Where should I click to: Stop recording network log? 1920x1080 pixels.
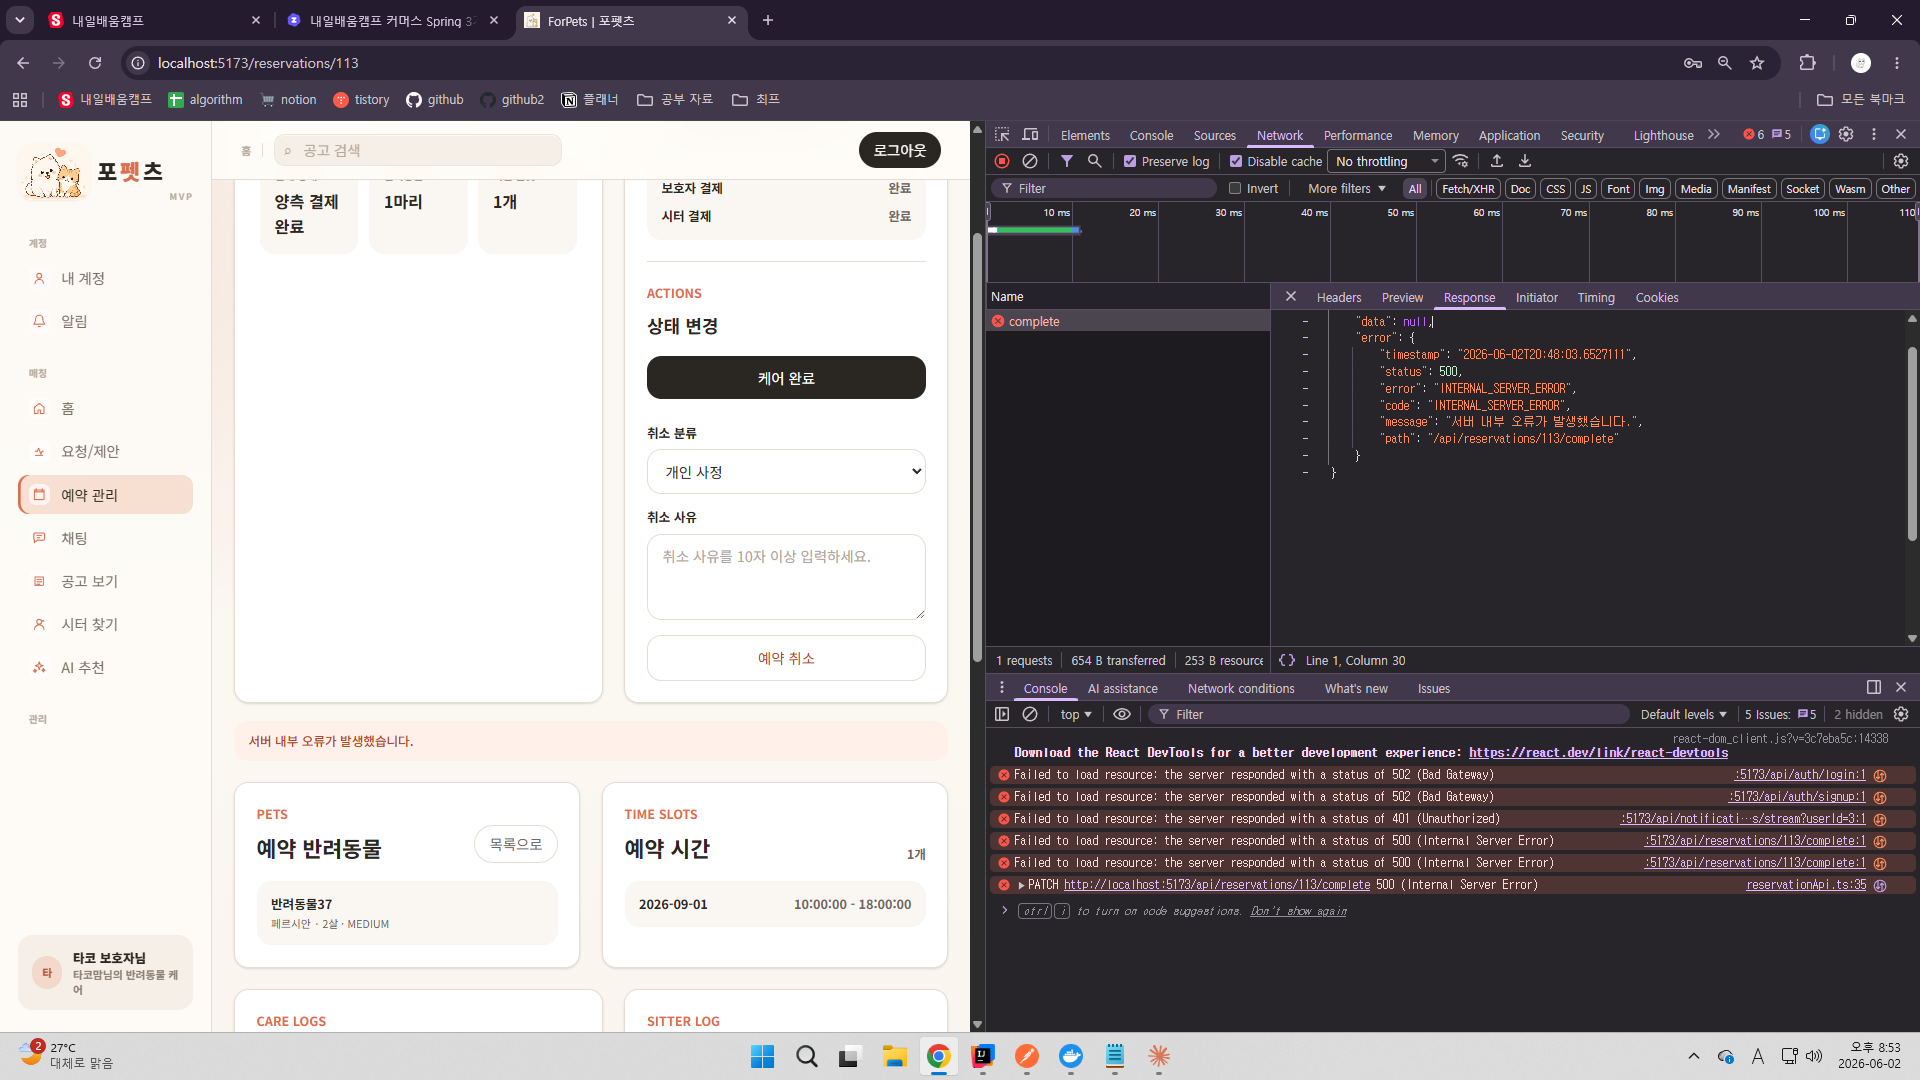1002,161
